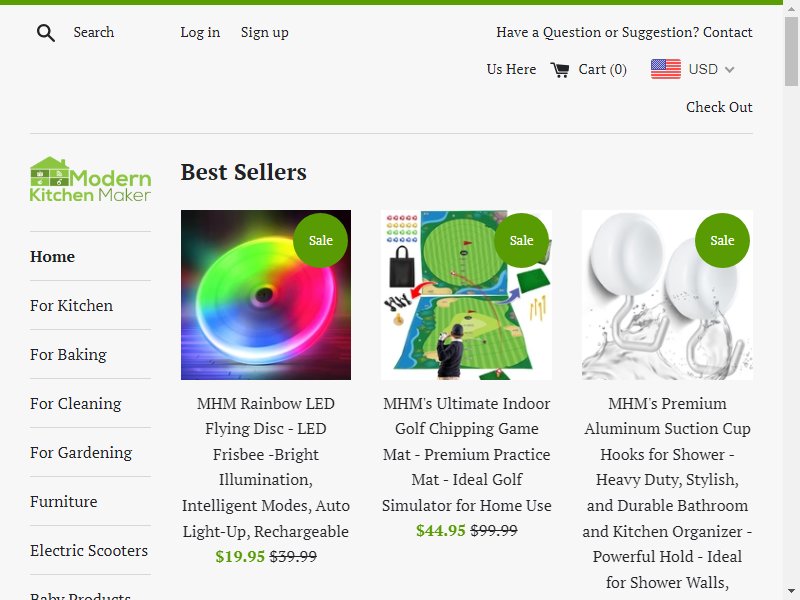
Task: Go to For Gardening category
Action: click(x=81, y=453)
